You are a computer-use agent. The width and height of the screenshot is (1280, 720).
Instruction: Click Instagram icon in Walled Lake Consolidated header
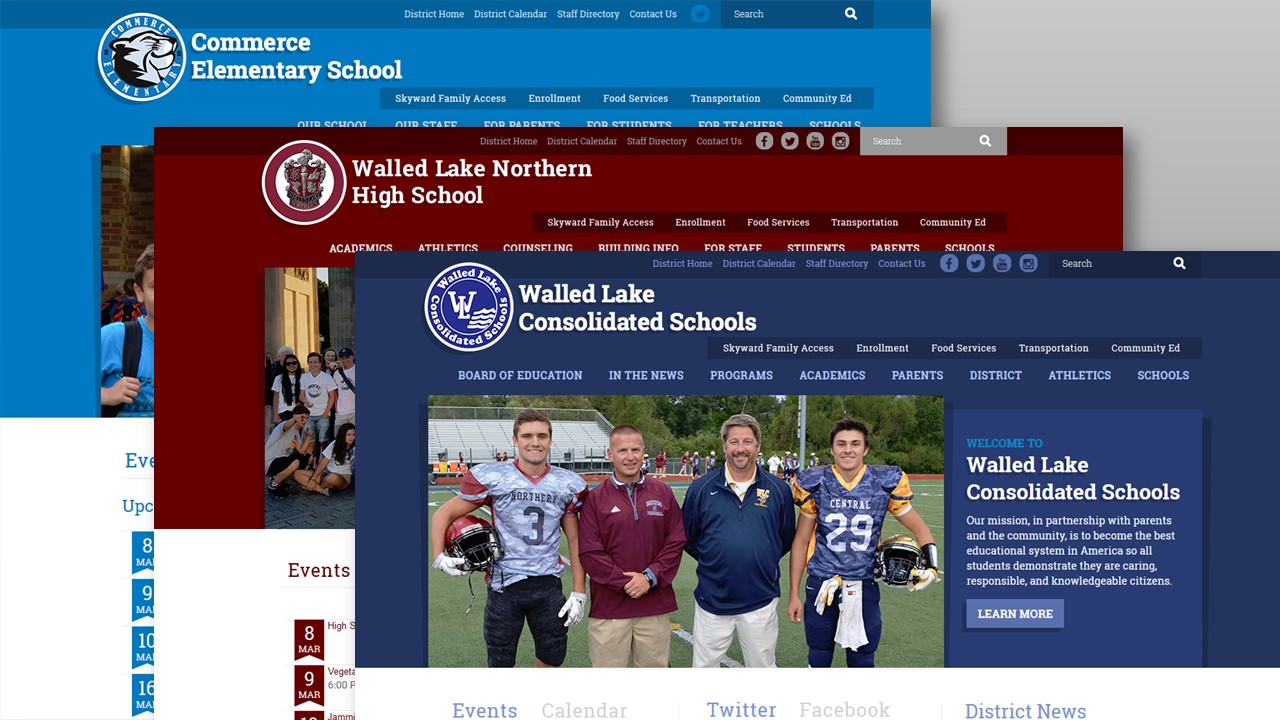1028,263
